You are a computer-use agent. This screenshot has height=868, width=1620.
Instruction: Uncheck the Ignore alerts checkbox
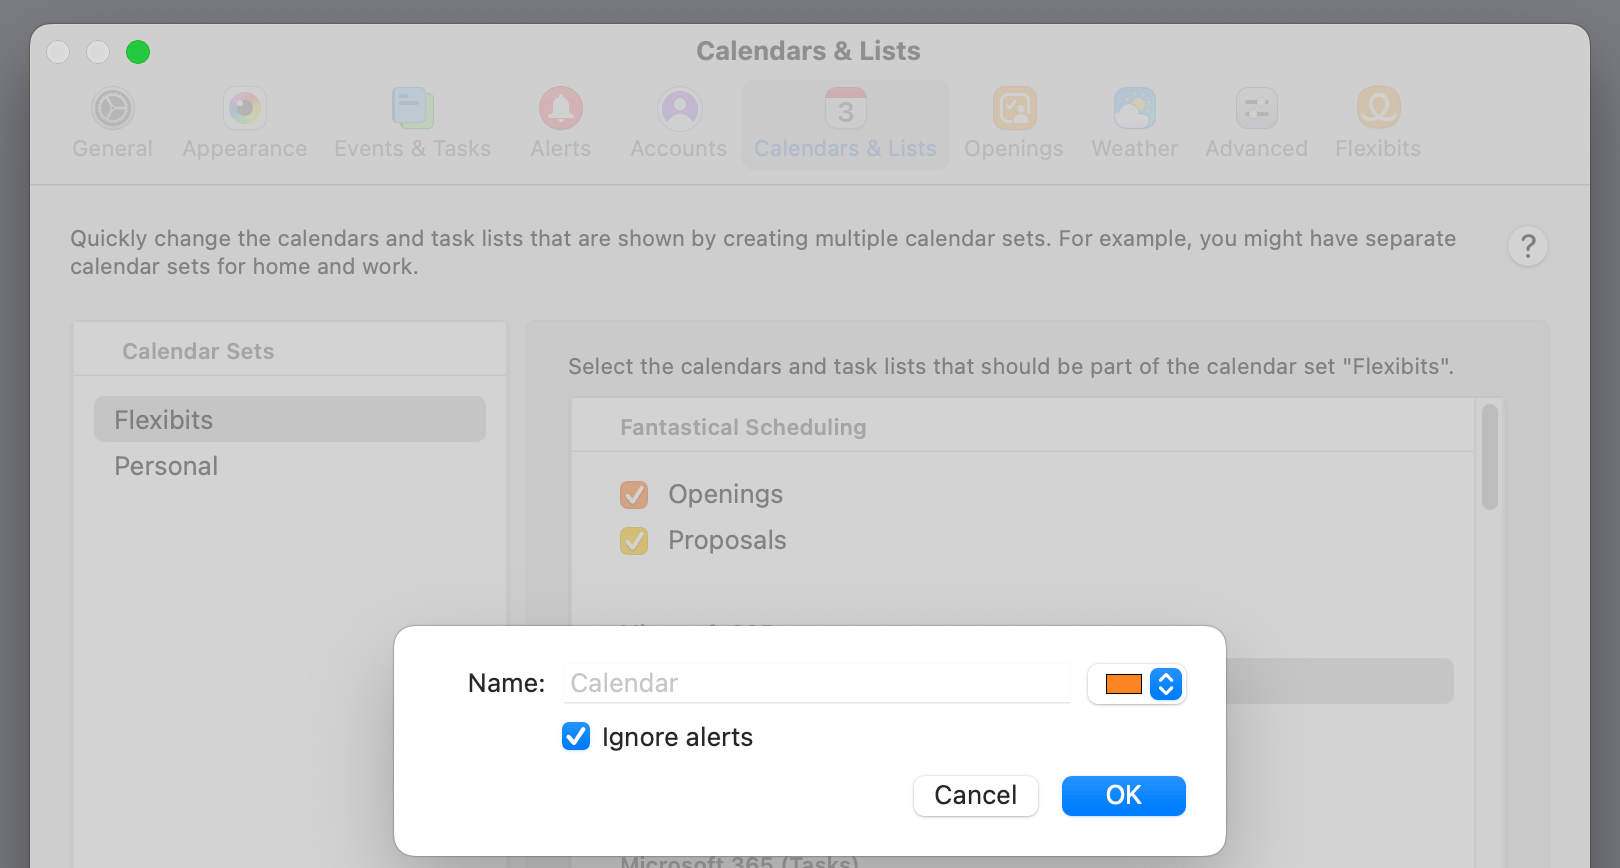[x=576, y=737]
